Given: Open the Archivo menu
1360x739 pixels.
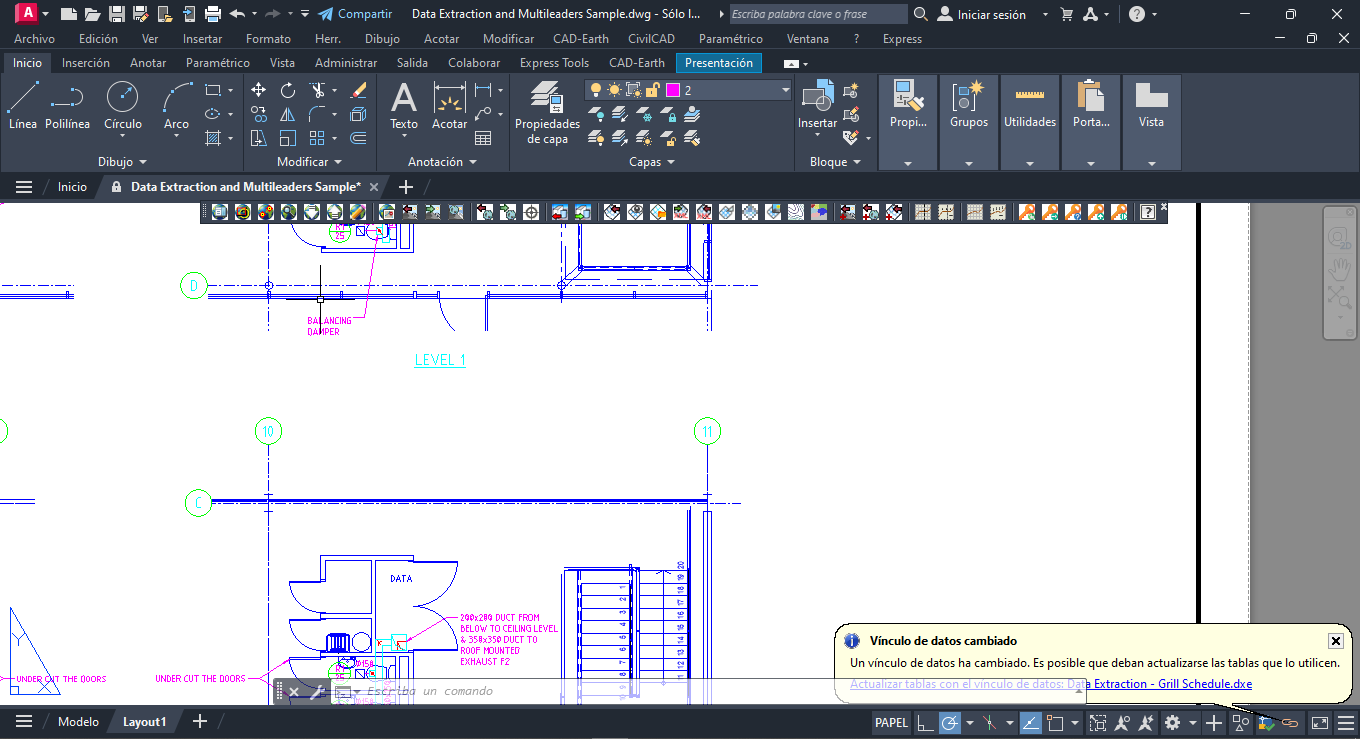Looking at the screenshot, I should pos(35,39).
